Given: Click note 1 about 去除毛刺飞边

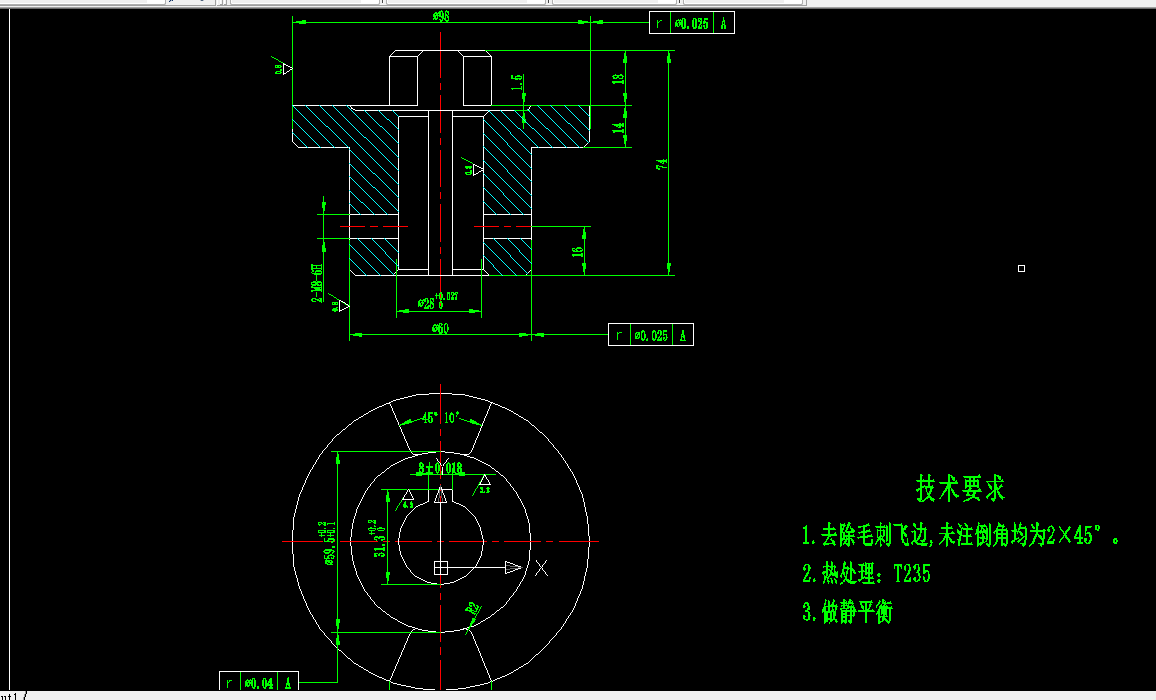Looking at the screenshot, I should coord(961,536).
